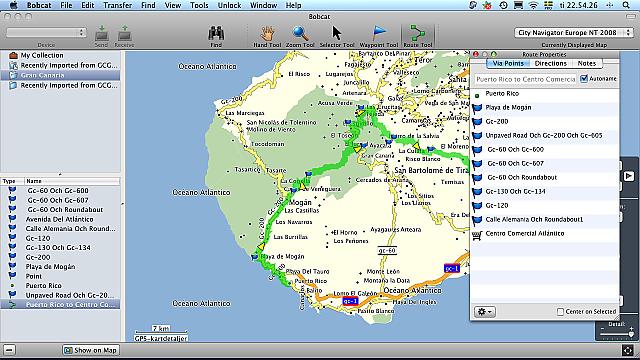Viewport: 640px width, 360px height.
Task: Open the City Navigator Europe map dropdown
Action: [573, 33]
